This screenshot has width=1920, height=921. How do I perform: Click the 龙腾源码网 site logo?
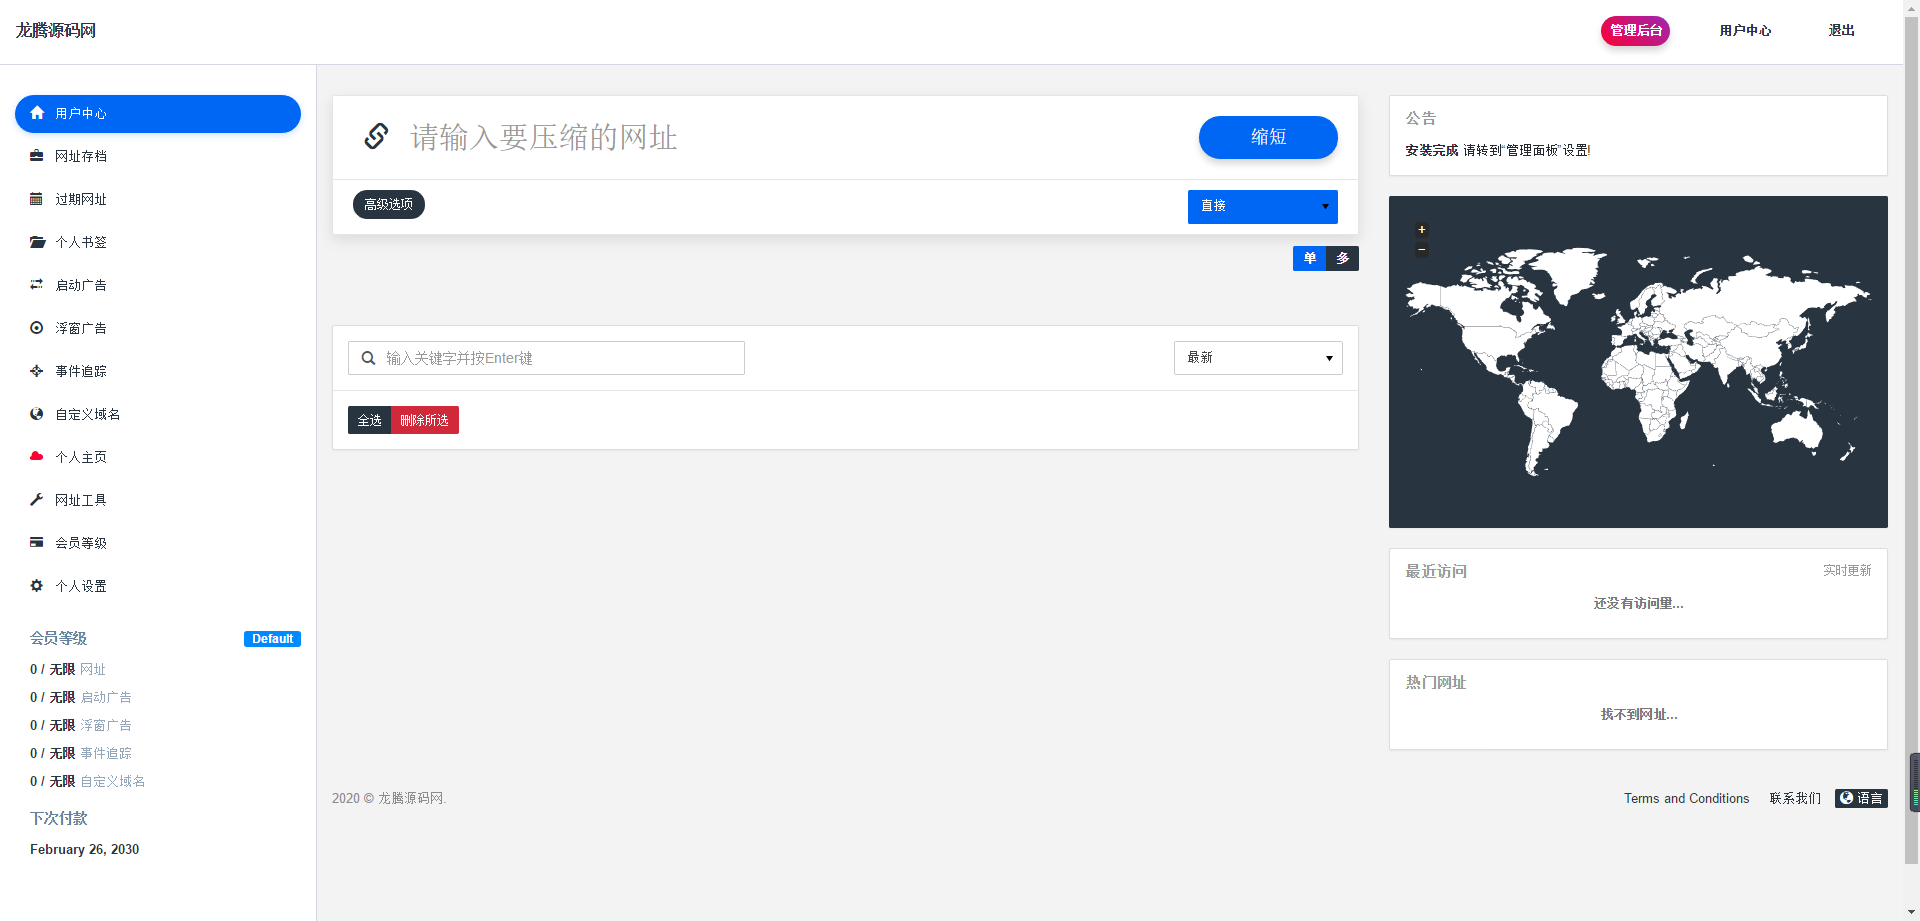tap(56, 31)
